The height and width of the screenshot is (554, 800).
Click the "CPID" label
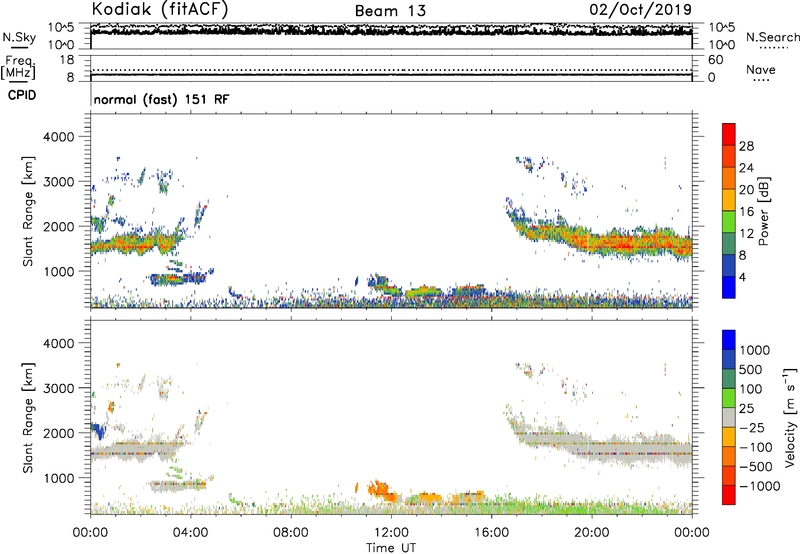coord(22,95)
